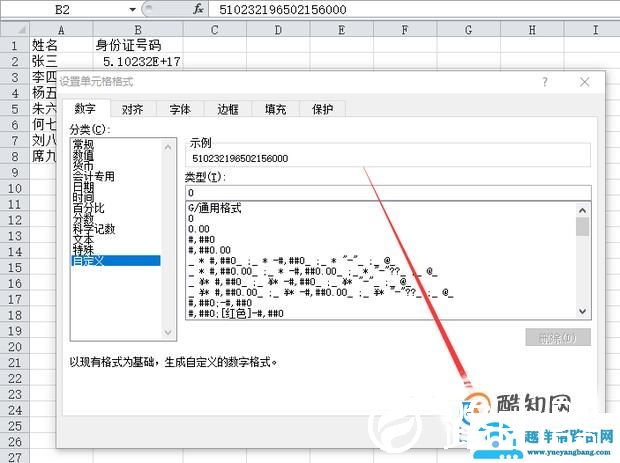Select row 2 header
Viewport: 620px width, 463px height.
[15, 61]
